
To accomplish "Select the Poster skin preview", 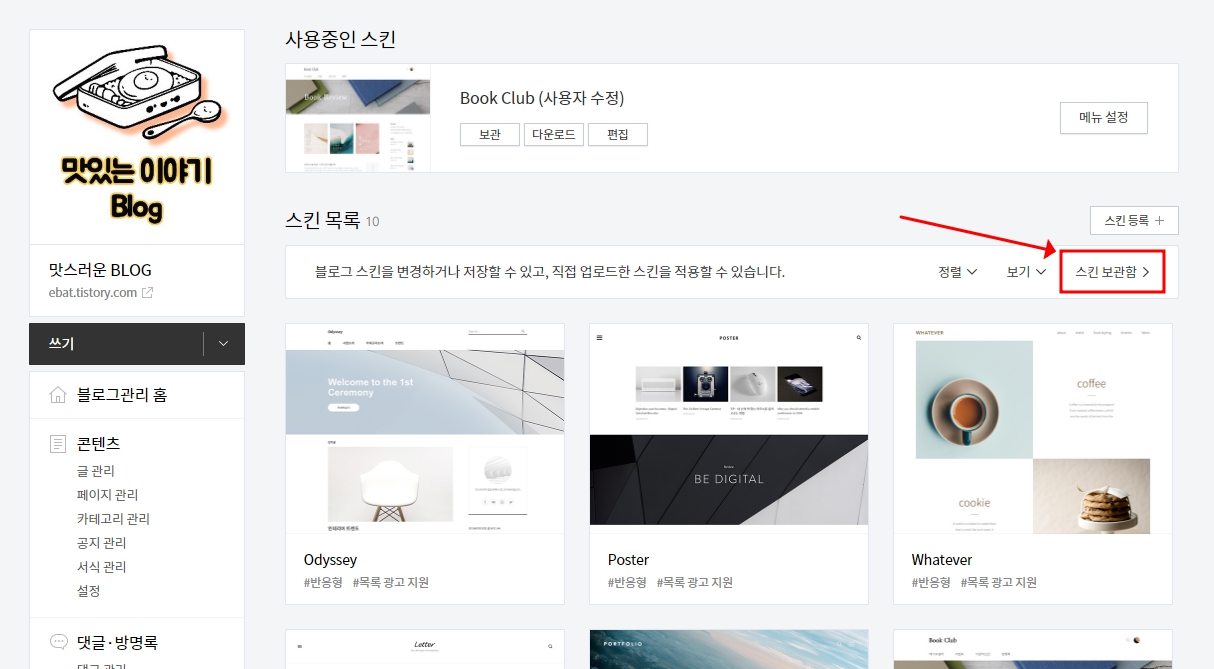I will (729, 429).
